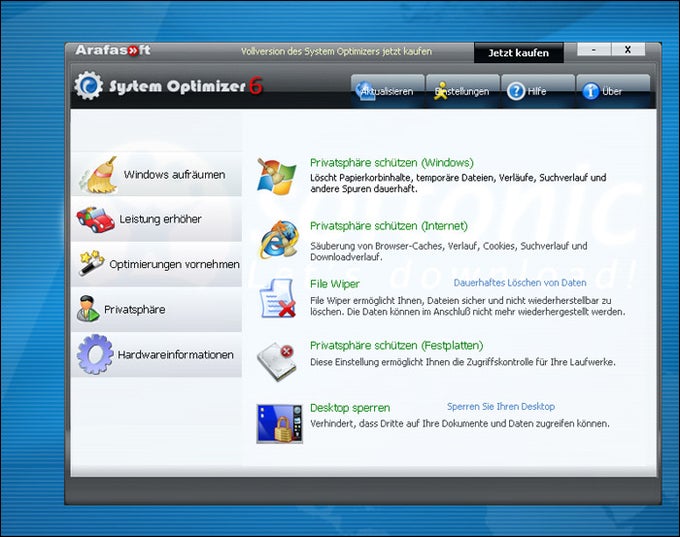Click the Desktop sperren heading
The width and height of the screenshot is (680, 537).
pos(350,408)
